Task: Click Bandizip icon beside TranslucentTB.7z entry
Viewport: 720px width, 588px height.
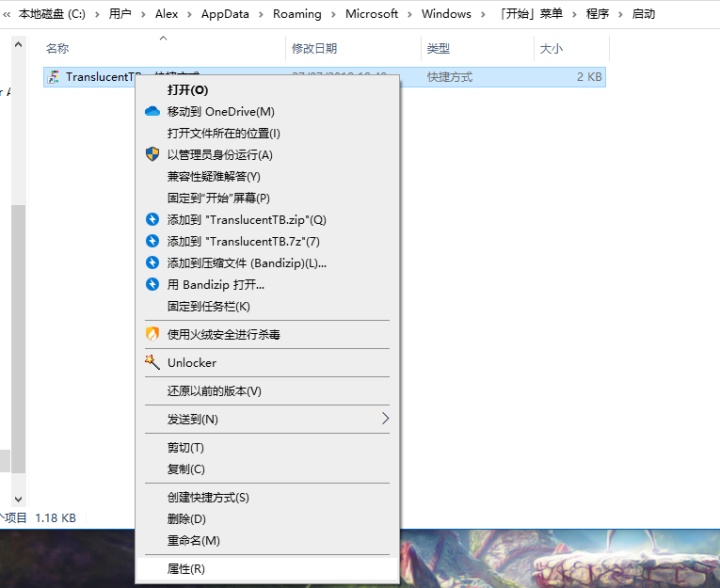Action: coord(152,241)
